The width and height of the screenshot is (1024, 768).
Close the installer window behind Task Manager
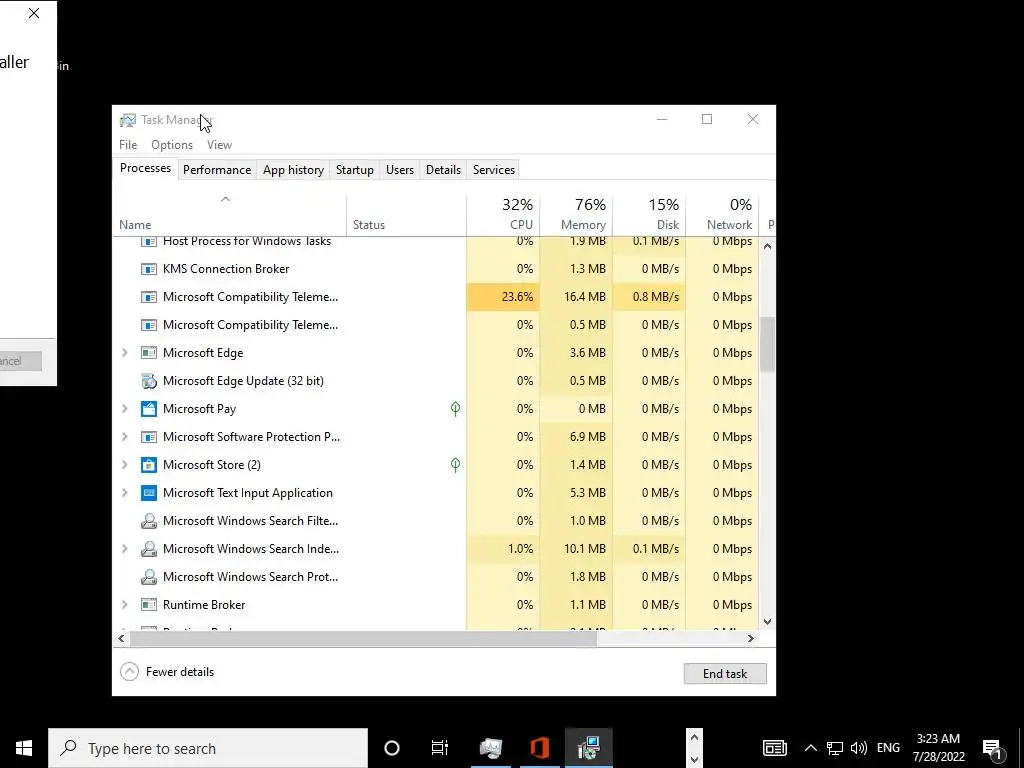tap(34, 13)
